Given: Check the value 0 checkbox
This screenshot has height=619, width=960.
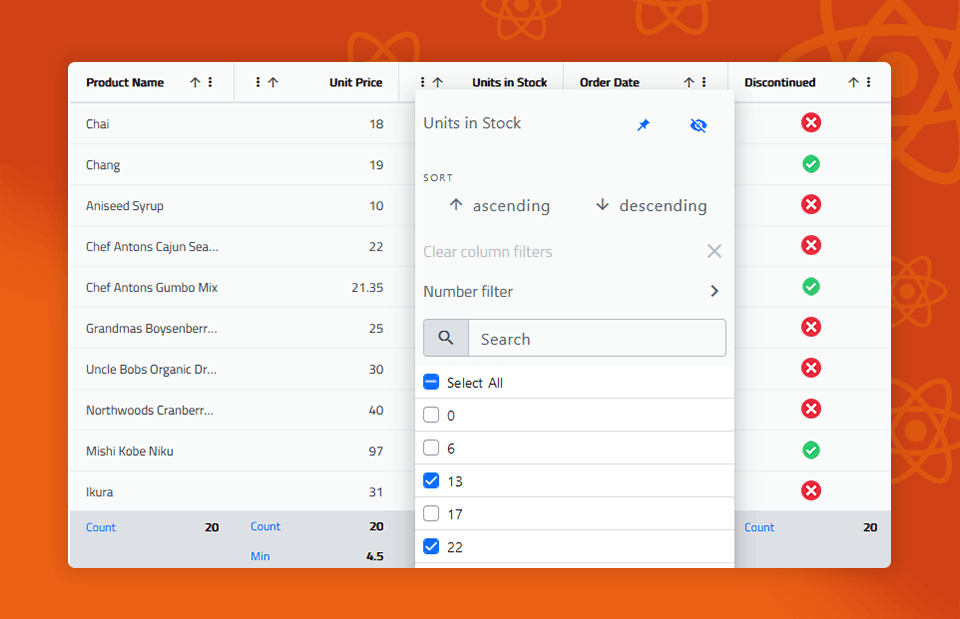Looking at the screenshot, I should pyautogui.click(x=431, y=415).
